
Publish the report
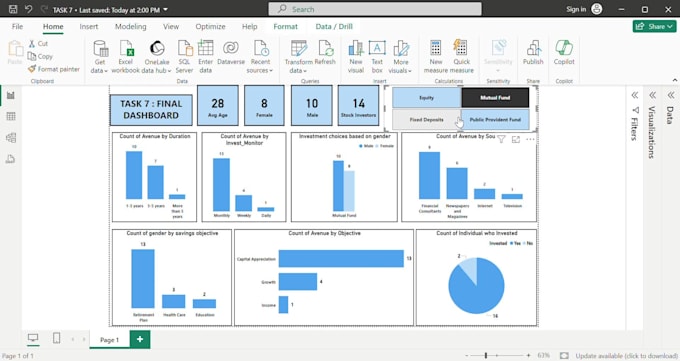point(533,53)
